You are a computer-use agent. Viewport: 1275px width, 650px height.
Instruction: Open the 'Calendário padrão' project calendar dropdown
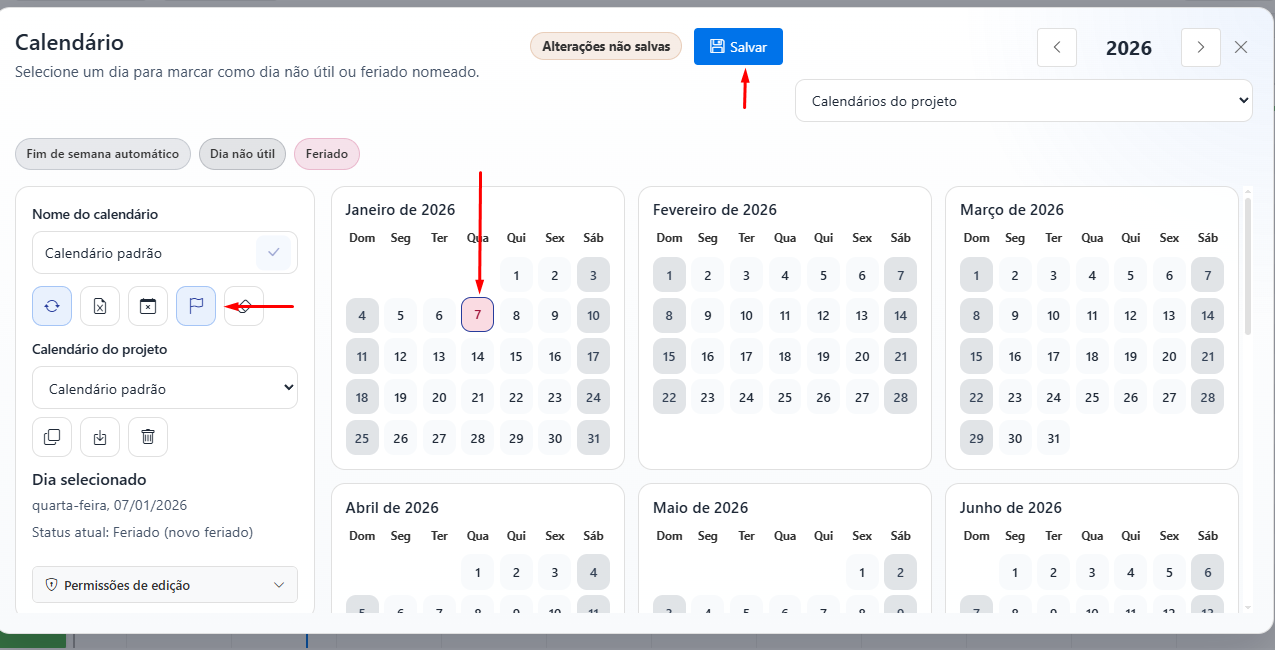point(165,388)
